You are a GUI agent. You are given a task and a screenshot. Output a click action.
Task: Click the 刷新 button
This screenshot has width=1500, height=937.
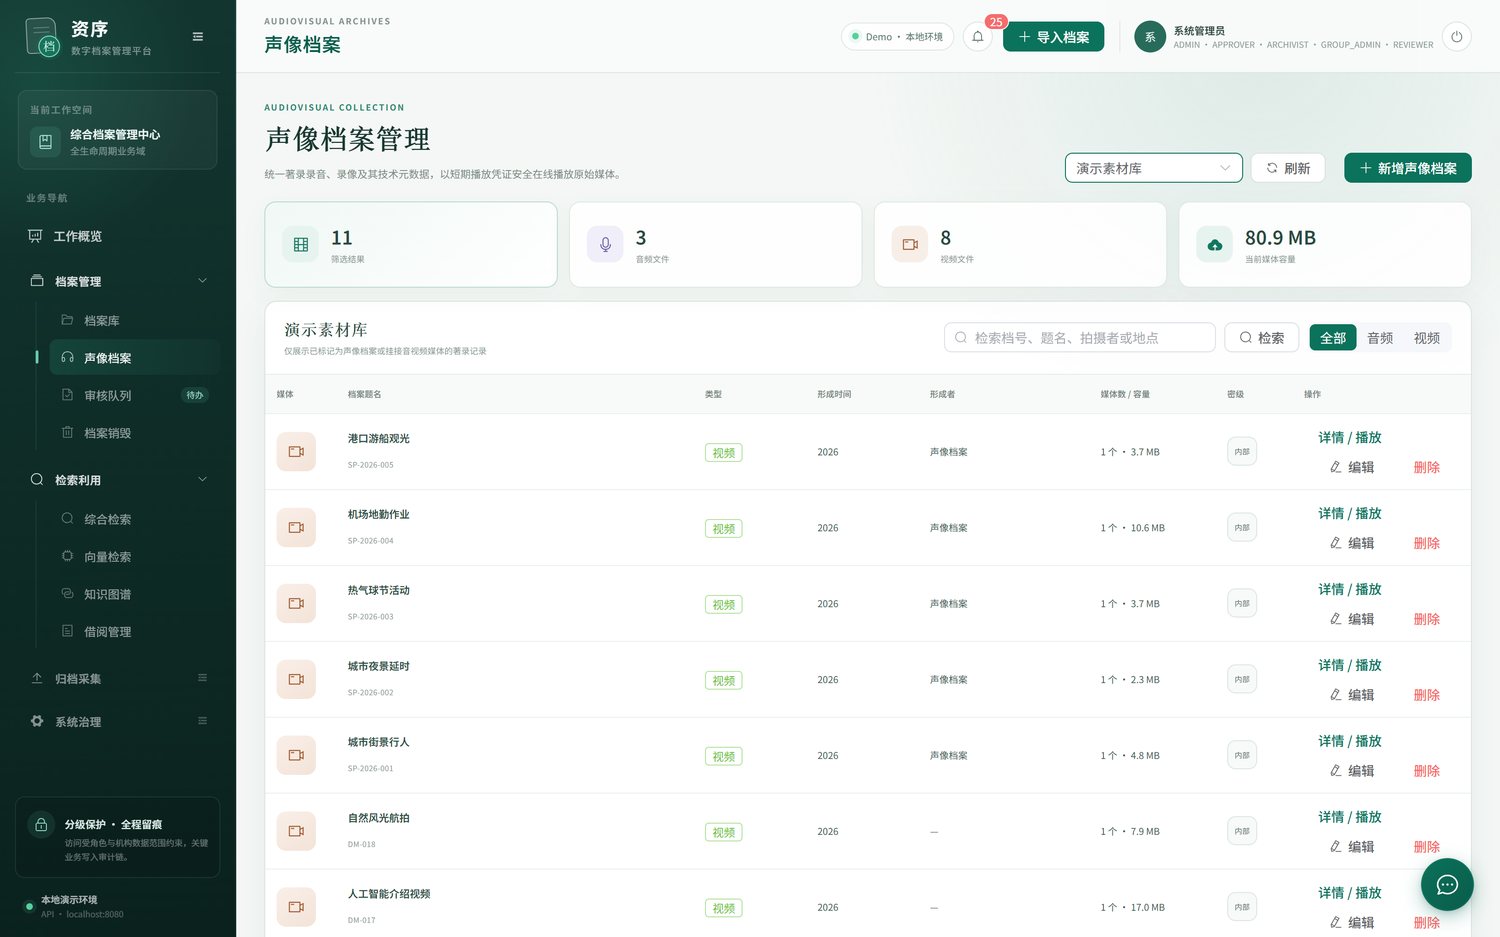[x=1288, y=168]
